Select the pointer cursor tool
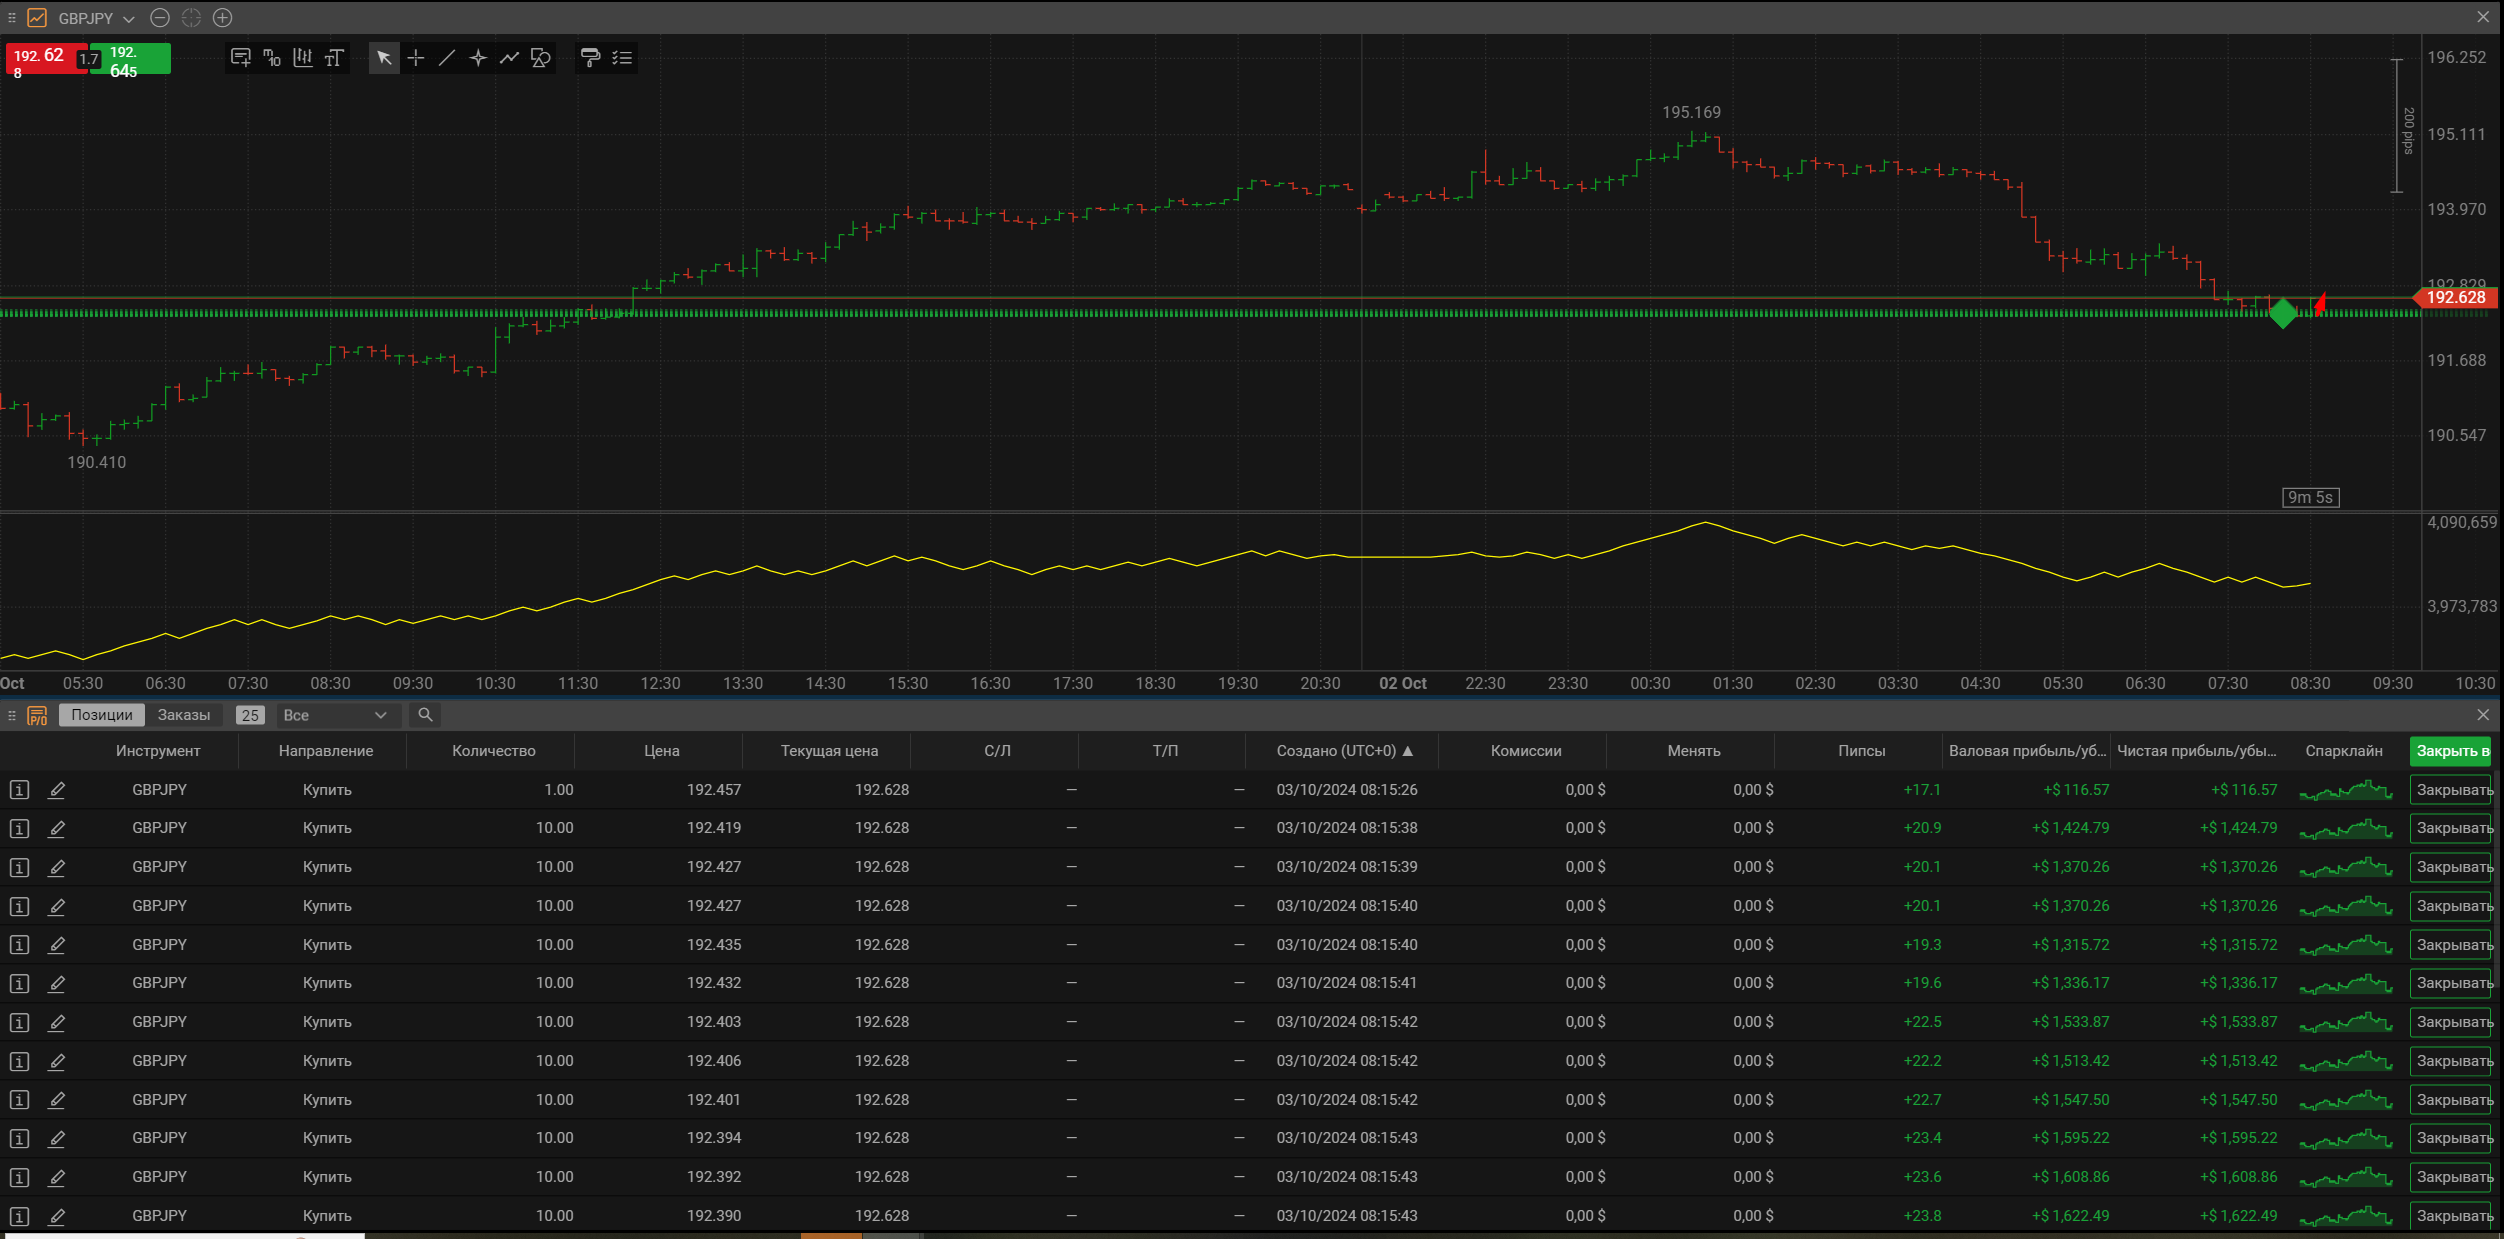Screen dimensions: 2504x1239 point(384,58)
